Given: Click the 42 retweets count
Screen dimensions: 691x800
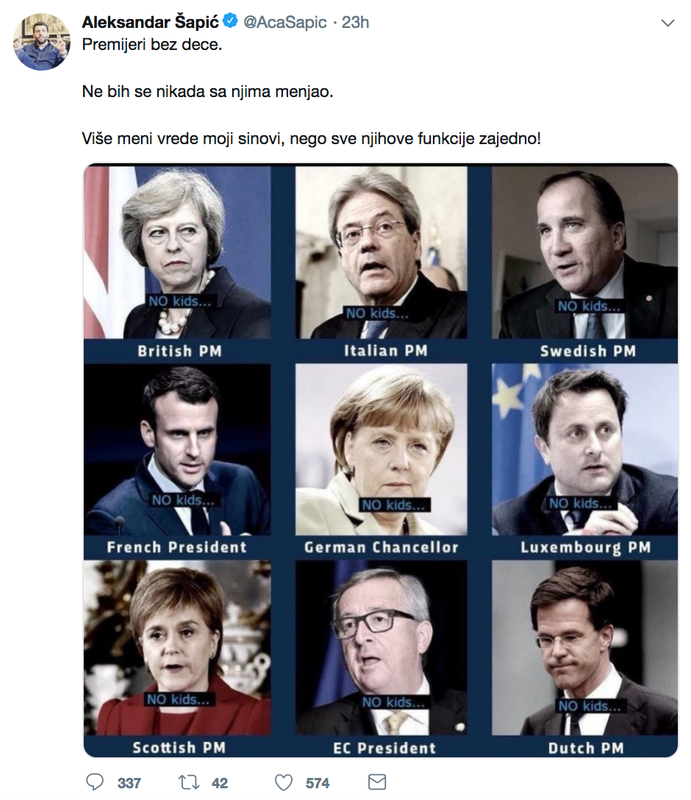Looking at the screenshot, I should tap(219, 783).
